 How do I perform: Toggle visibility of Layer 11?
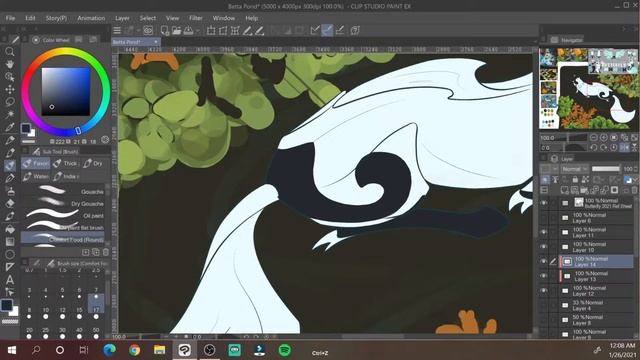click(544, 232)
